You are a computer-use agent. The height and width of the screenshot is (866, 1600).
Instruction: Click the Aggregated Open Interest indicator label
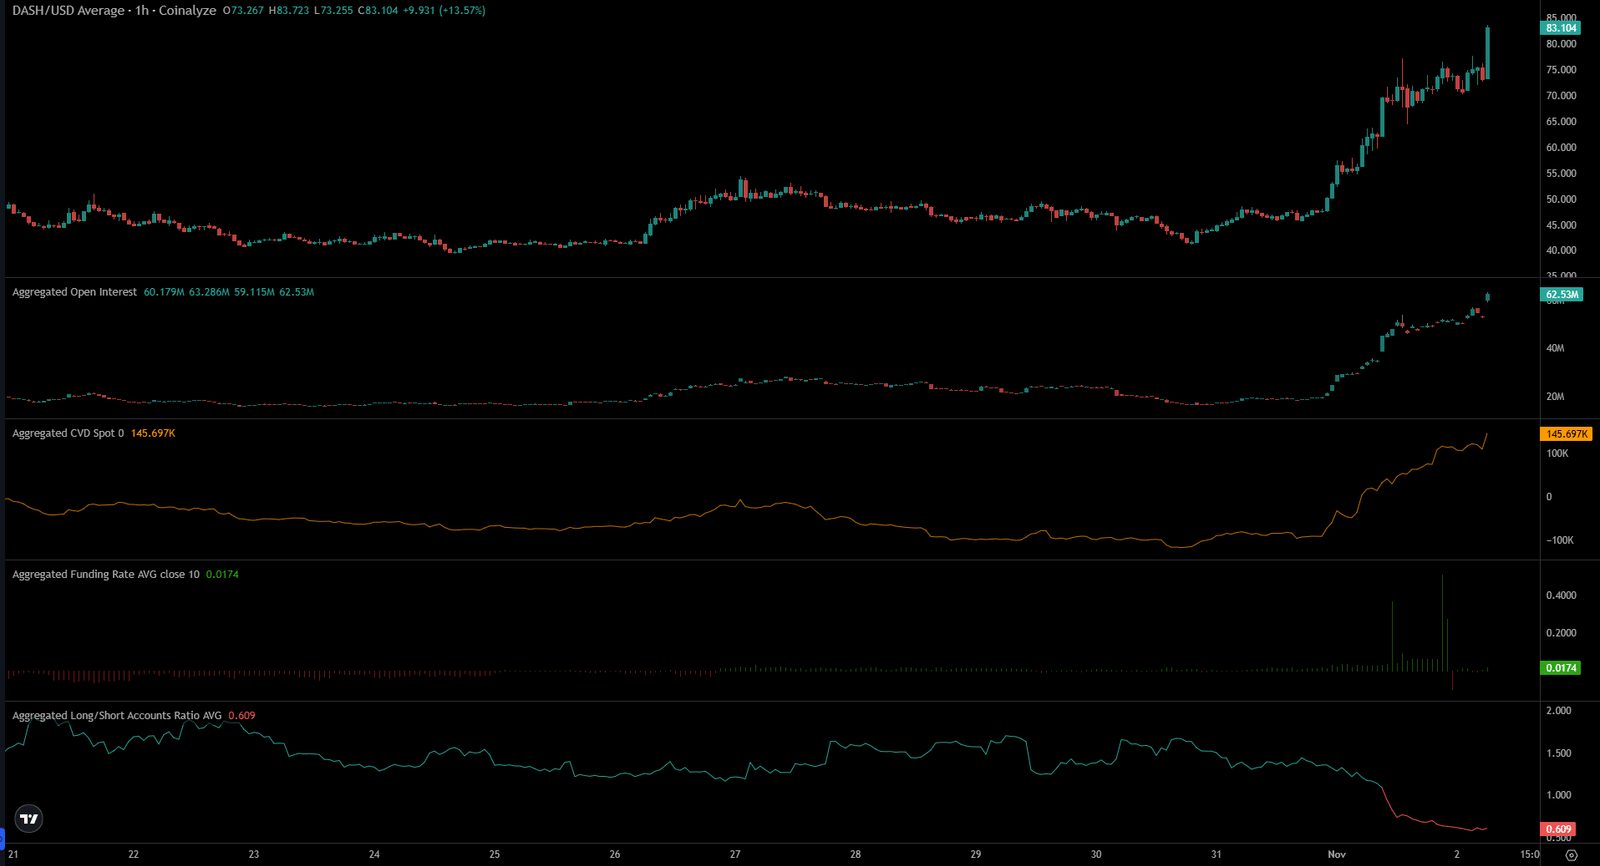click(x=75, y=292)
